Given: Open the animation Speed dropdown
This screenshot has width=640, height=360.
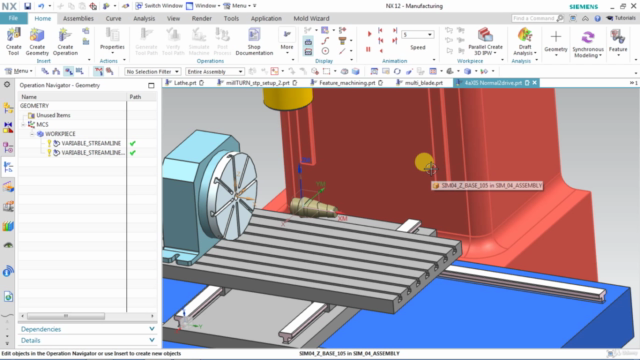Looking at the screenshot, I should click(x=417, y=35).
